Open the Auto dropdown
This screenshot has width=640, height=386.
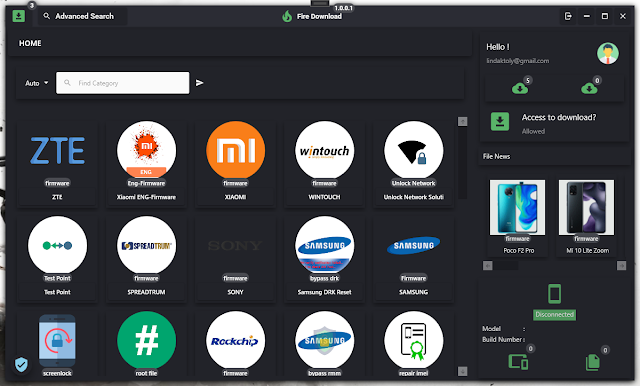37,83
